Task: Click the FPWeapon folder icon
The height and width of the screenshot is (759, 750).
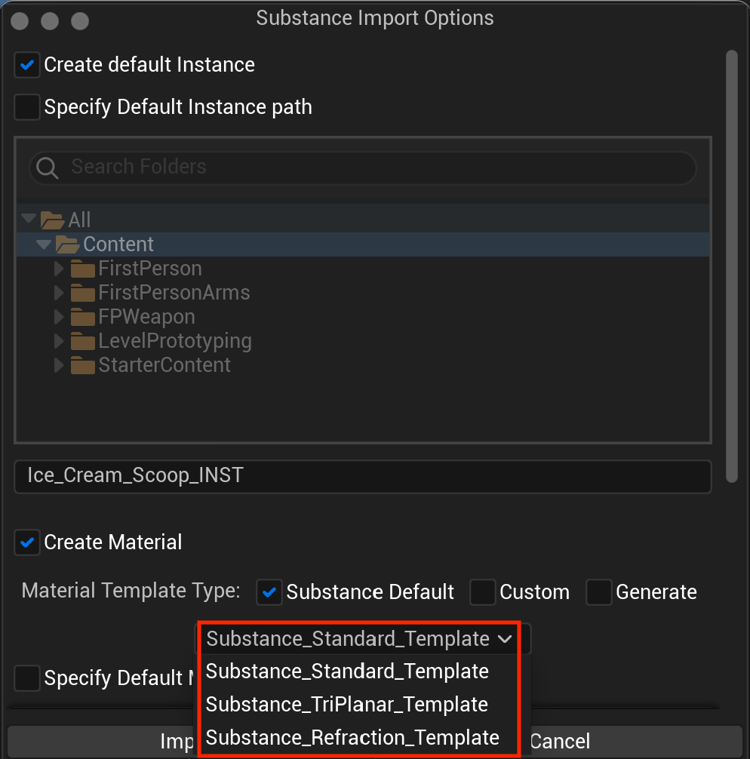Action: (83, 317)
